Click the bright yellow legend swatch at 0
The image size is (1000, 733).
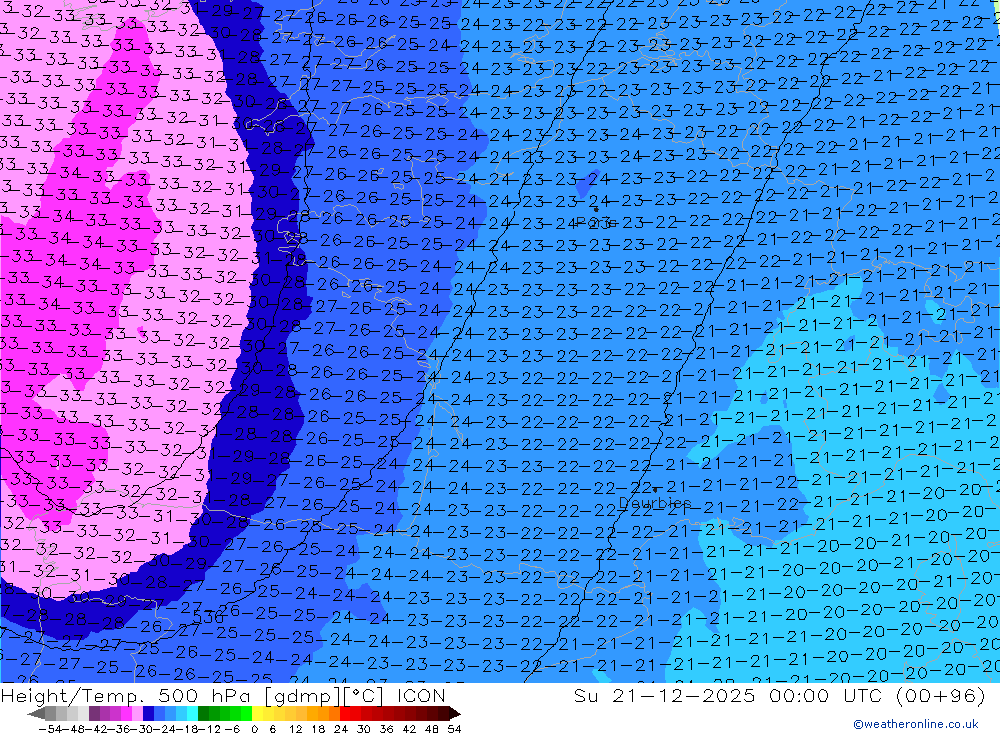click(x=258, y=714)
